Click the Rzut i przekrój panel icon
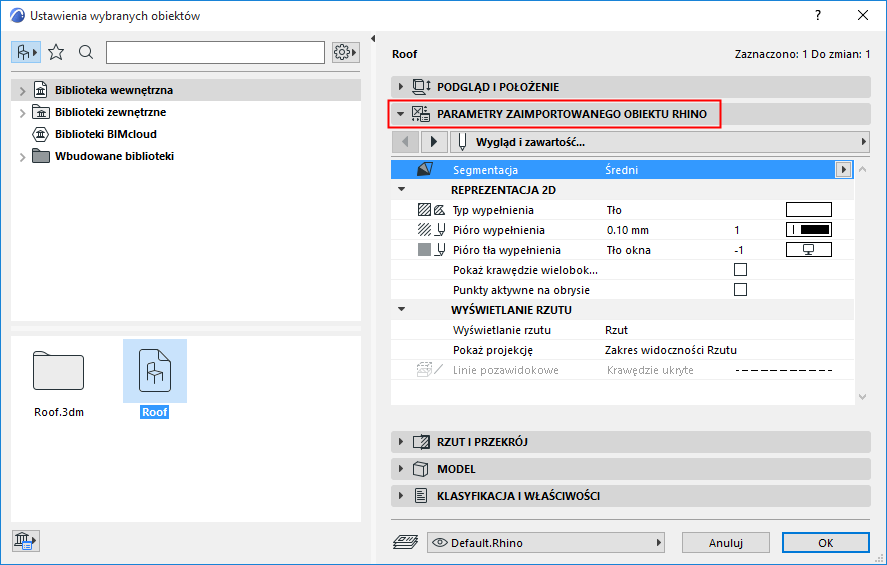 [x=421, y=442]
